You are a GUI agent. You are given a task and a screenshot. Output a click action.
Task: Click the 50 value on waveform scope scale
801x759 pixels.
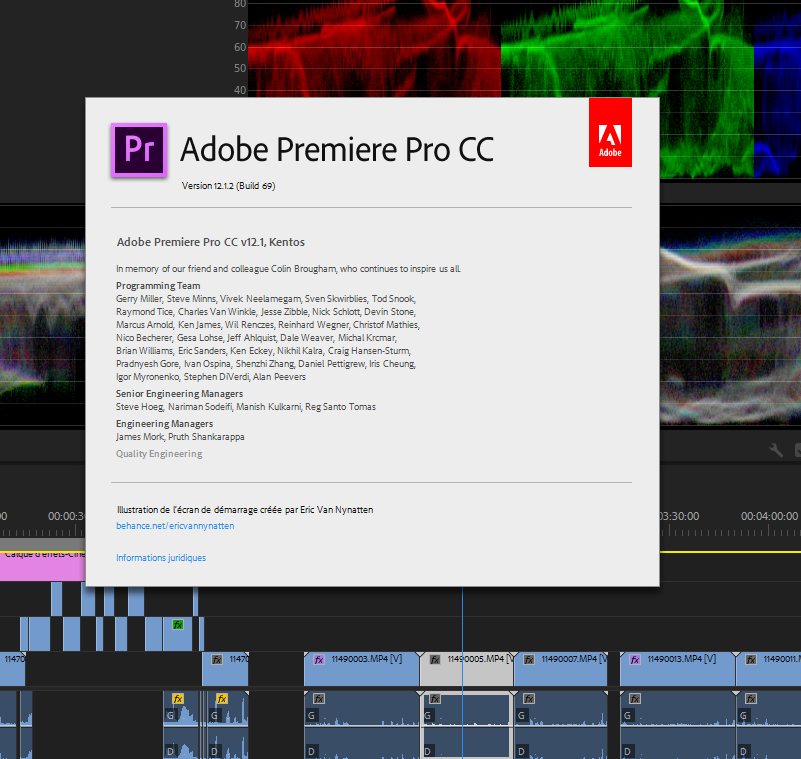pyautogui.click(x=240, y=68)
